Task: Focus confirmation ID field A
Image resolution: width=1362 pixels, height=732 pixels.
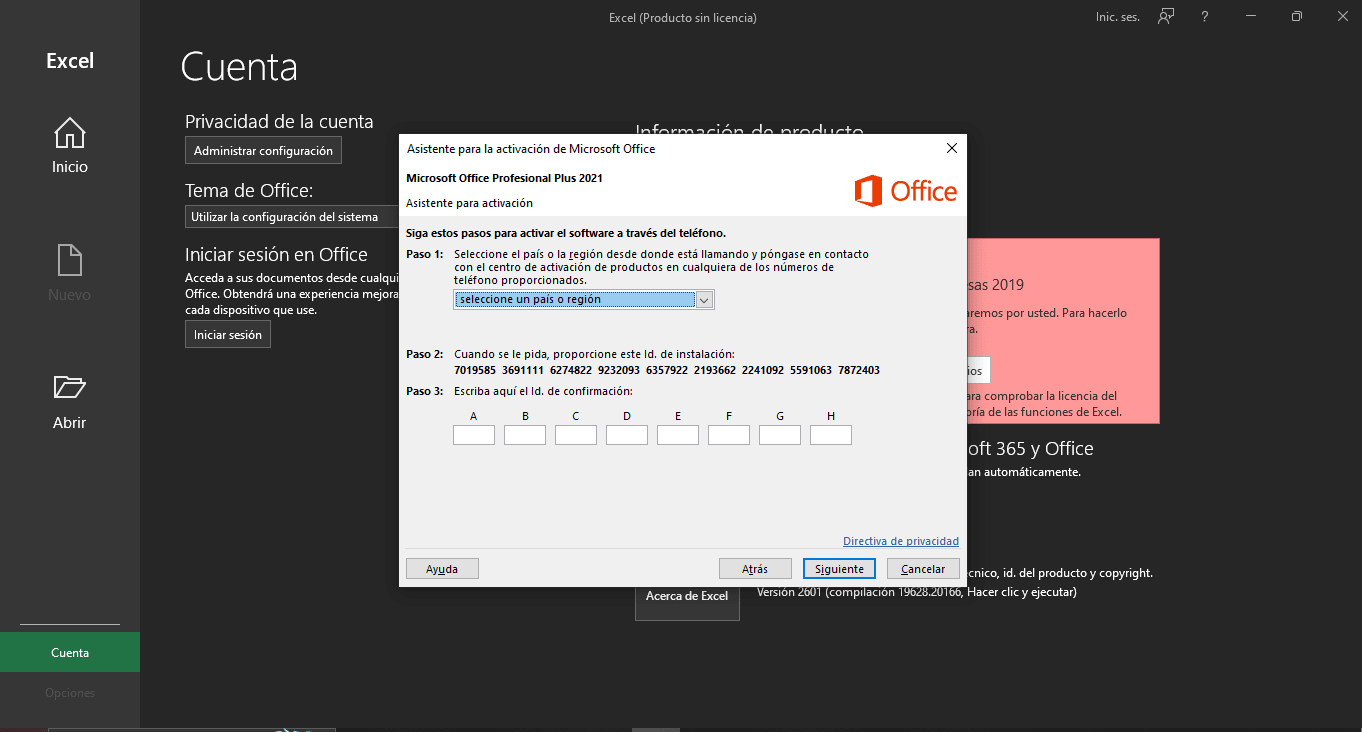Action: (x=474, y=435)
